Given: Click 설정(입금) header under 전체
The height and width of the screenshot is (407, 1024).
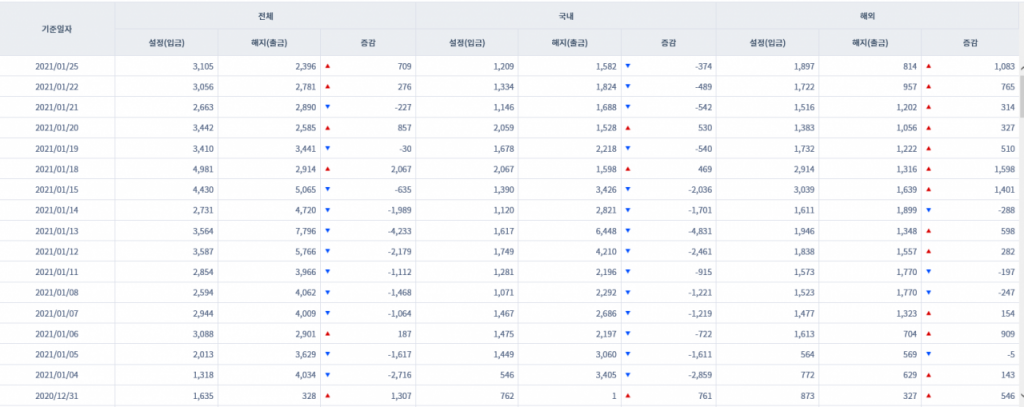Looking at the screenshot, I should tap(166, 42).
